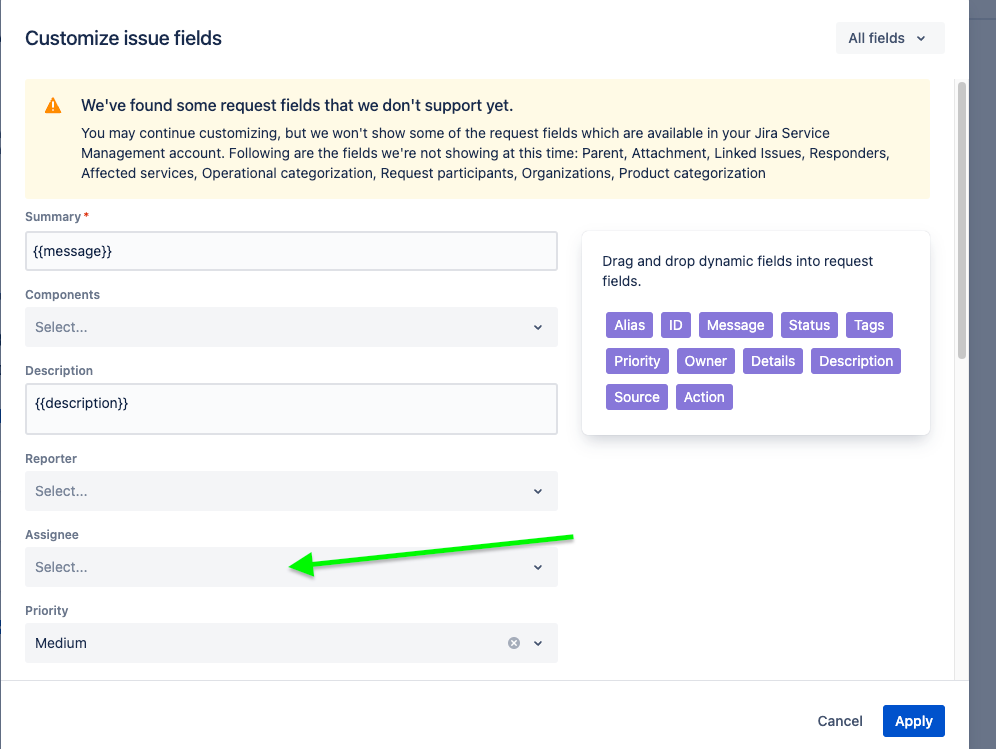Select the ID dynamic field tag

tap(675, 325)
